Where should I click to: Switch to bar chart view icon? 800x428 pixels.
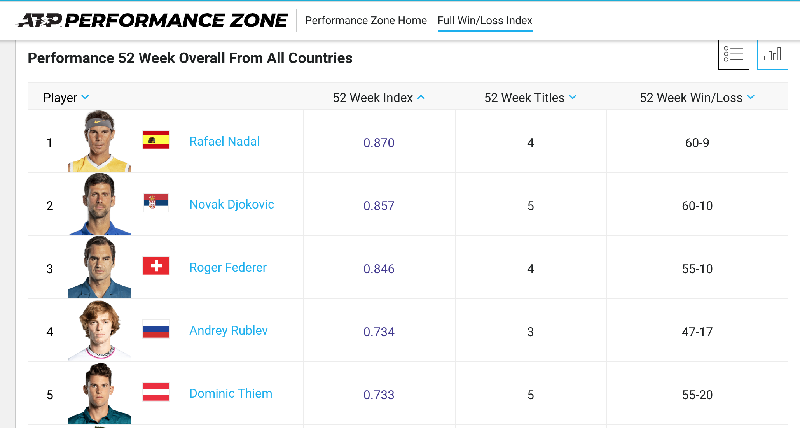775,55
